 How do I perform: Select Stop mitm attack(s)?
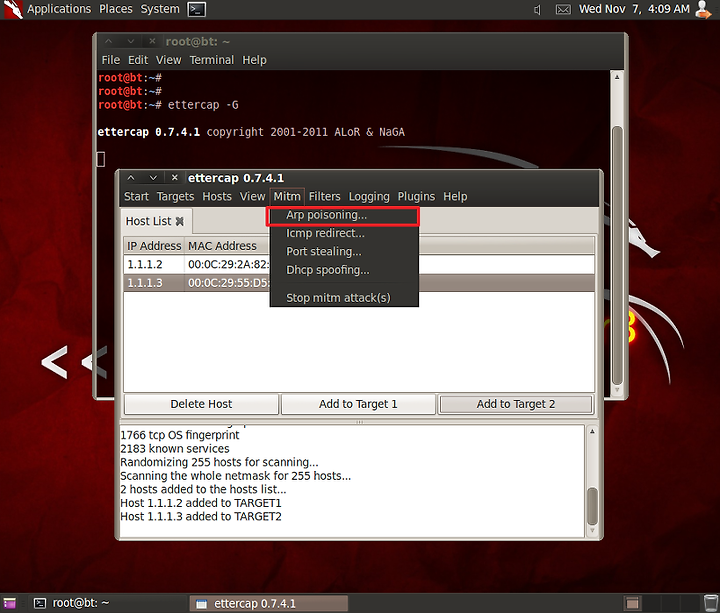click(x=343, y=298)
